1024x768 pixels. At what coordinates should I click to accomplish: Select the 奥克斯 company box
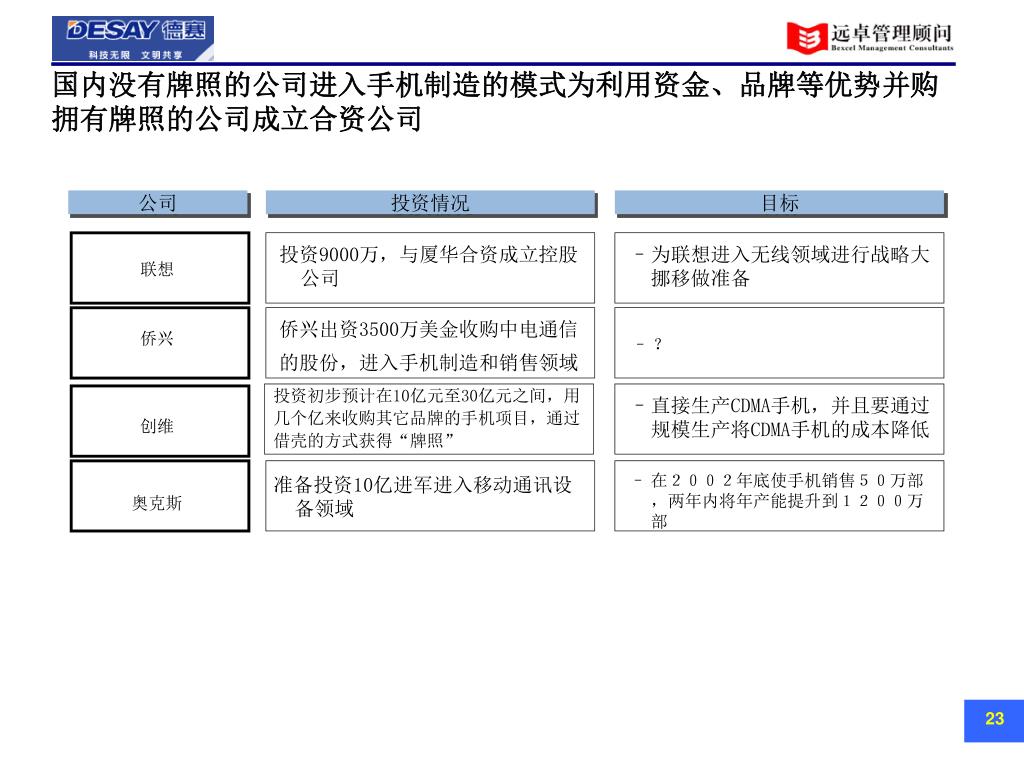(160, 496)
